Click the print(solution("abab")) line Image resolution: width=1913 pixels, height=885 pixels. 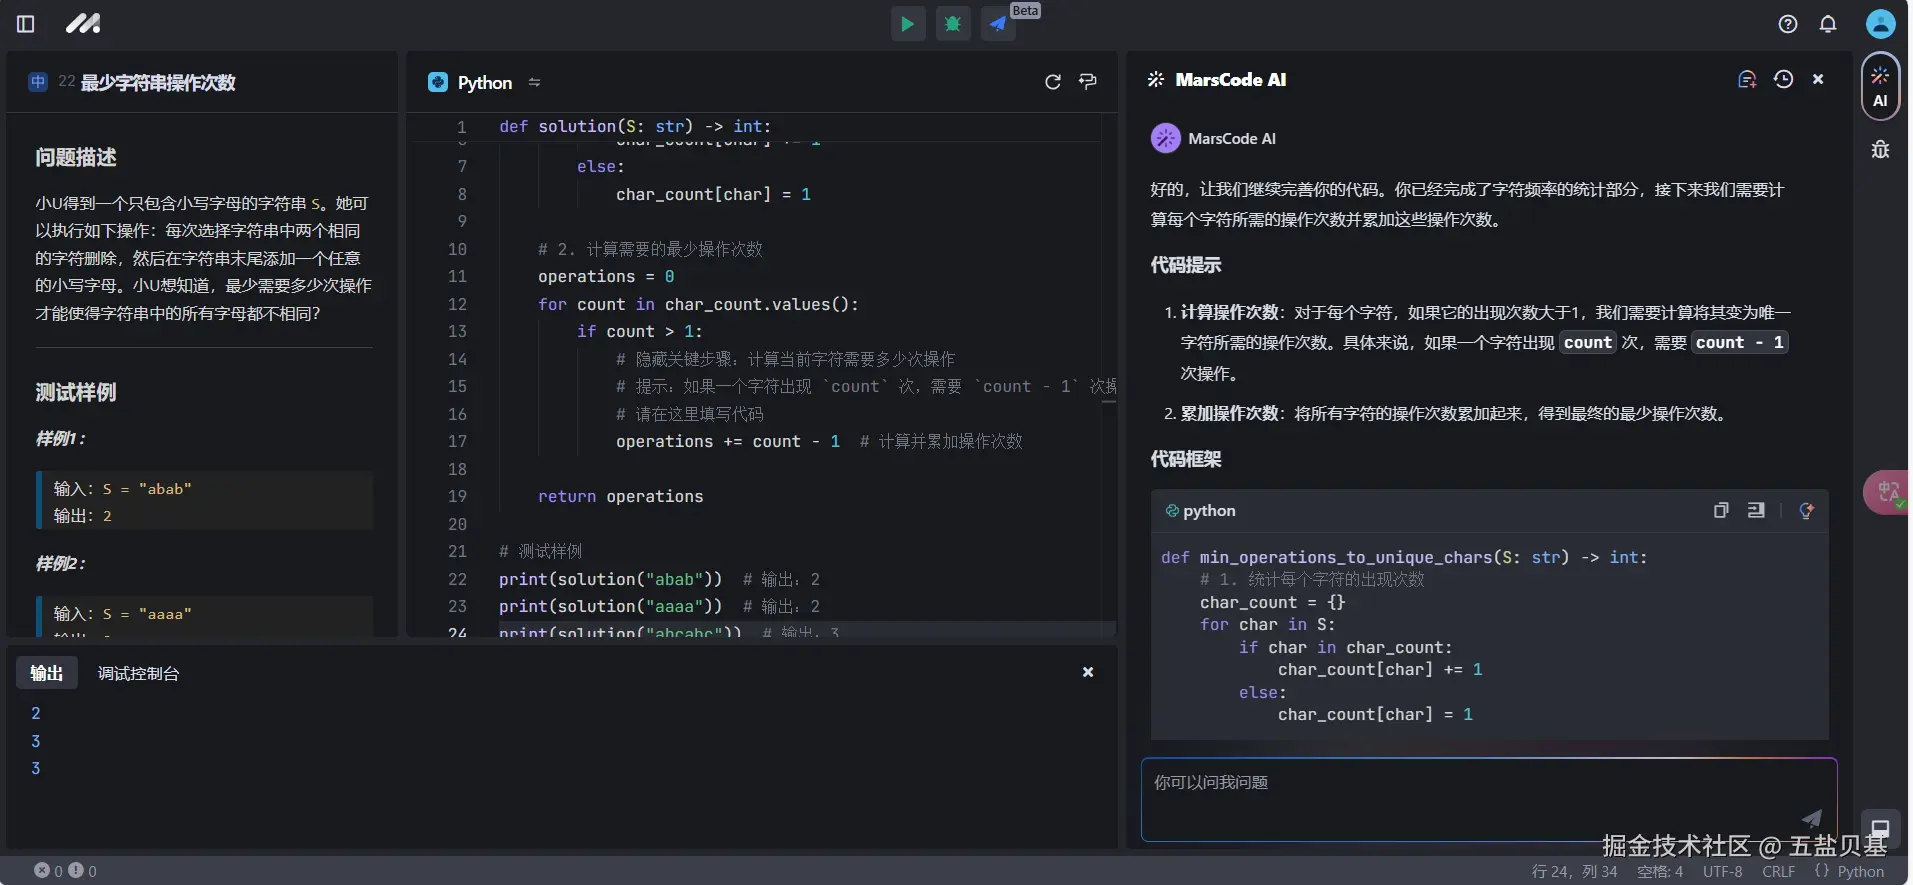610,579
